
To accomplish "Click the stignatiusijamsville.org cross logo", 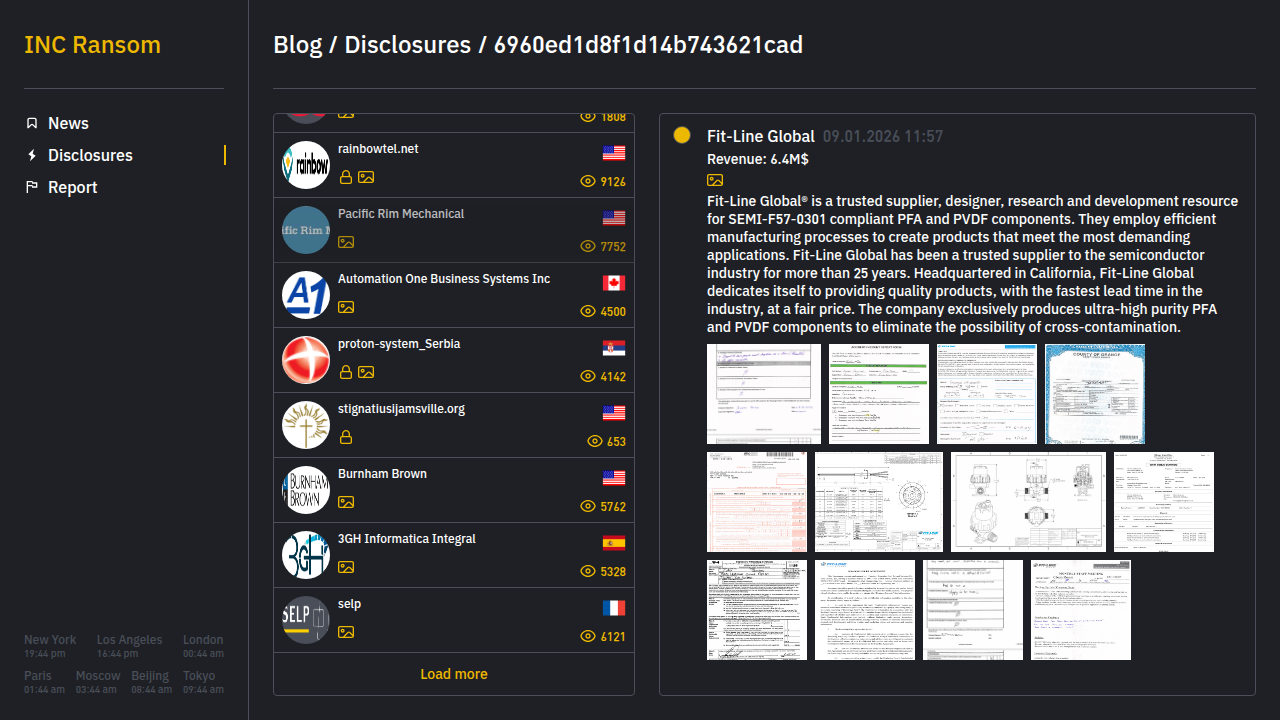I will [x=306, y=425].
